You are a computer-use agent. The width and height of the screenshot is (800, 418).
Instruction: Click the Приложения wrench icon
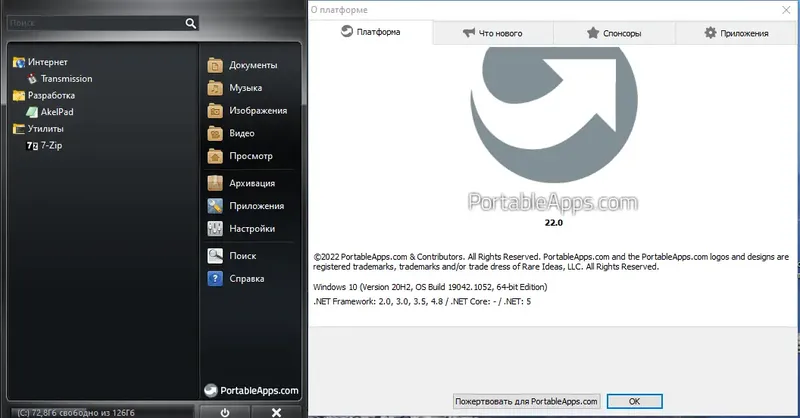click(x=215, y=206)
